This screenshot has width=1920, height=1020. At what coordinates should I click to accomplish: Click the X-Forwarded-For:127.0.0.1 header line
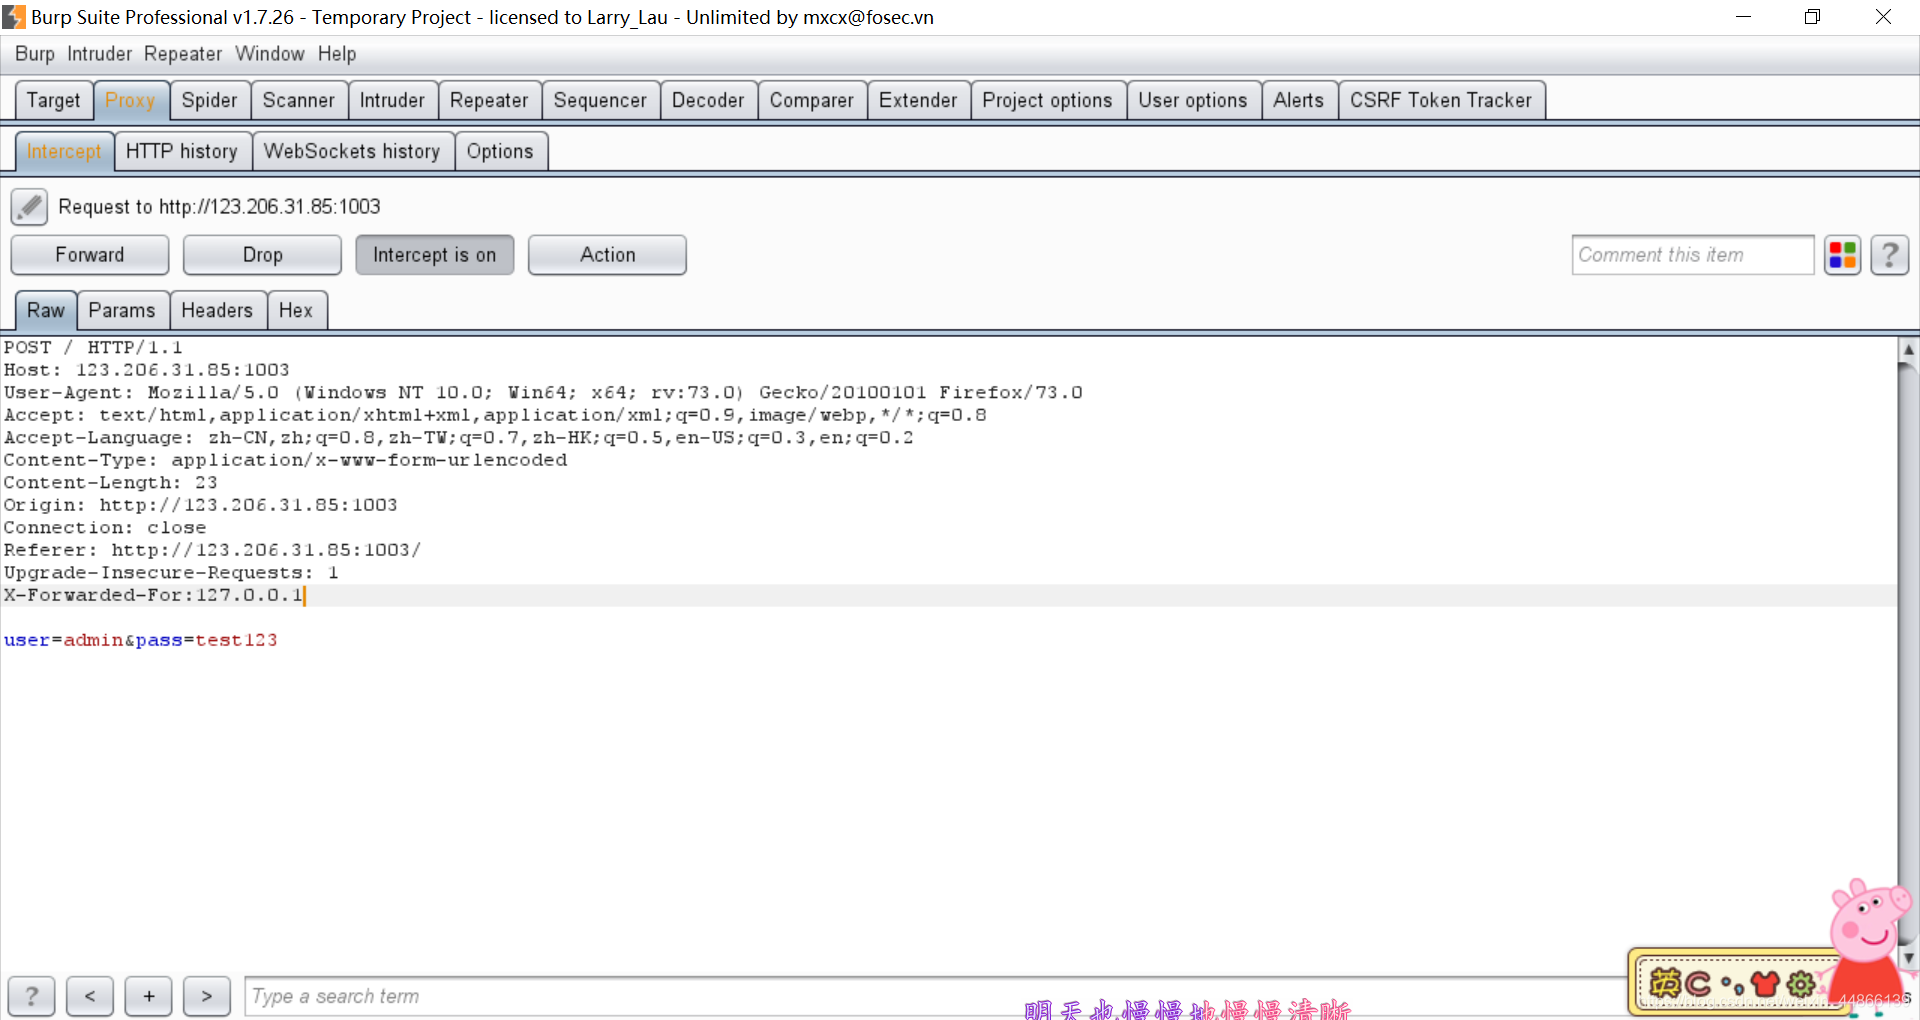[x=153, y=595]
